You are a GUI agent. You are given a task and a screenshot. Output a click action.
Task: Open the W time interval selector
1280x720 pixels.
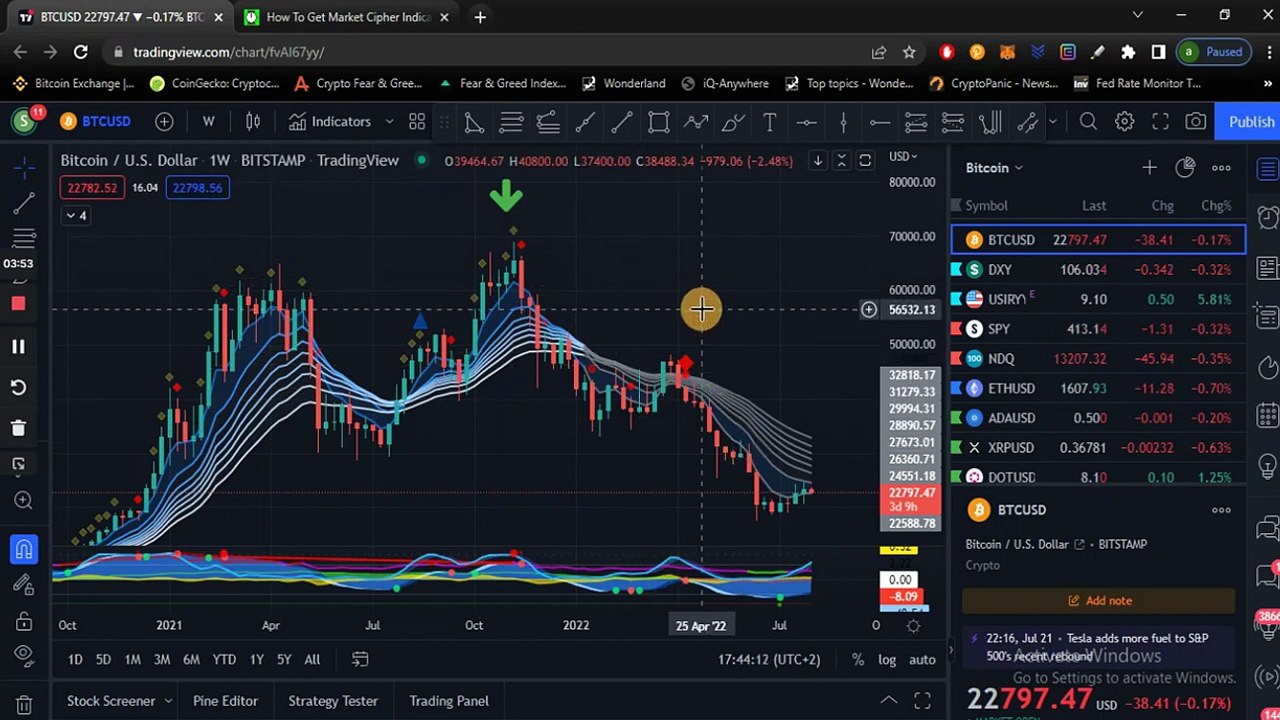click(208, 121)
